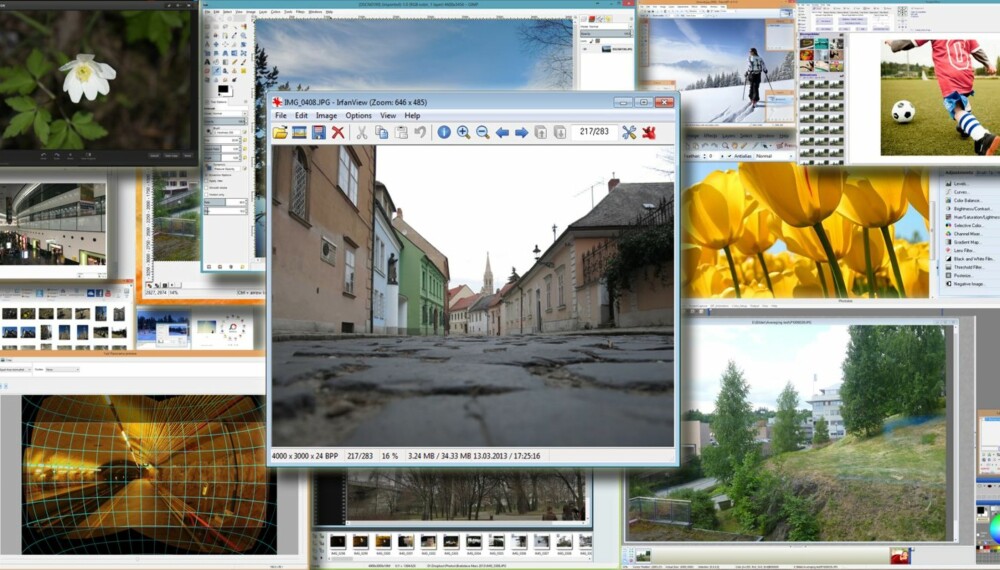
Task: Open the None dropdown in panorama window
Action: pos(62,369)
